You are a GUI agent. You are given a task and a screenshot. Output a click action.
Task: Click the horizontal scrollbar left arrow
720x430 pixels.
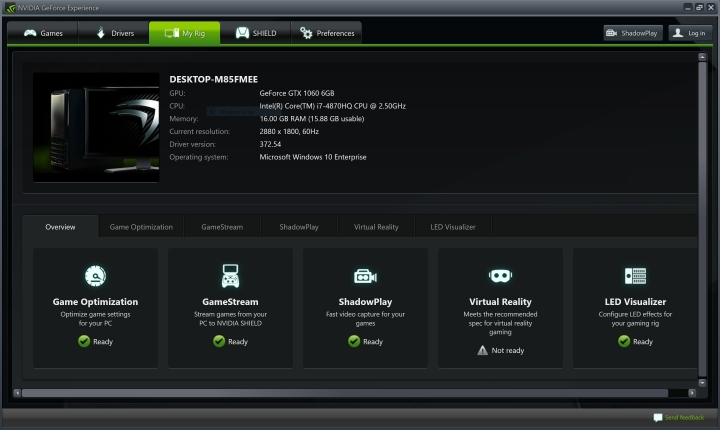(17, 393)
